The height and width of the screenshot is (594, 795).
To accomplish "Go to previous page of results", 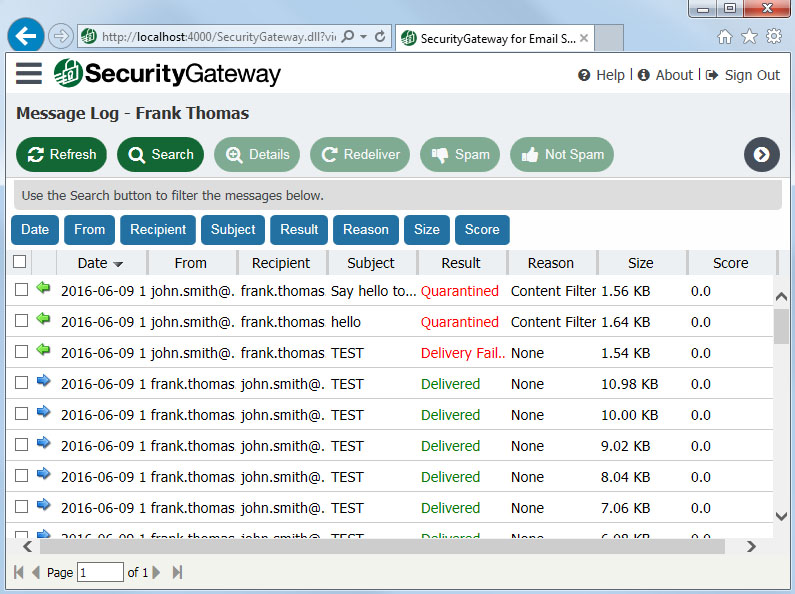I will (x=35, y=573).
